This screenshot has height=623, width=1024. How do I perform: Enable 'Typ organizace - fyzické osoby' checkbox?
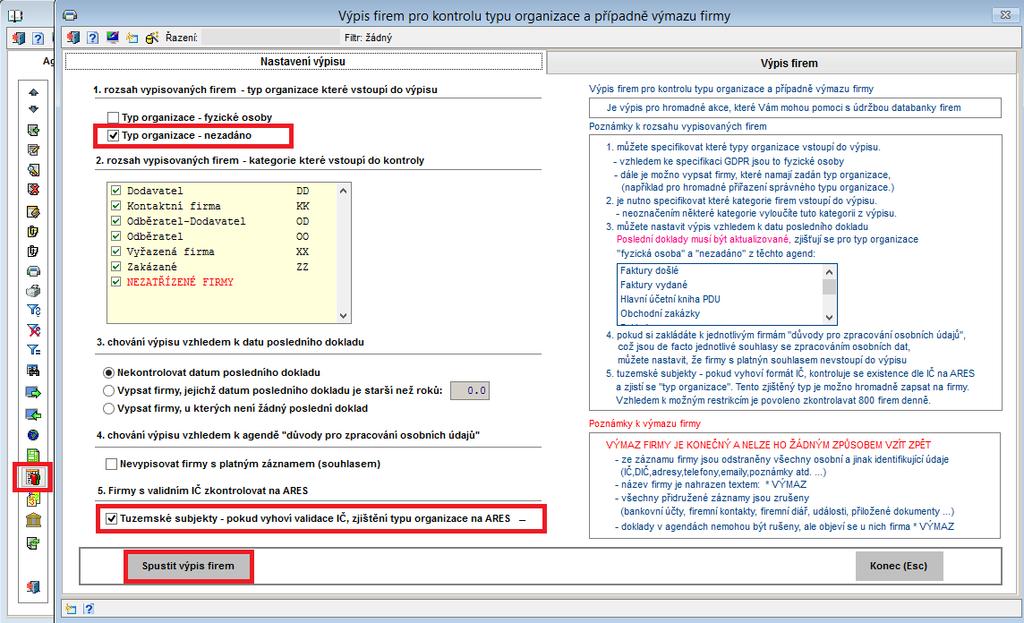(x=113, y=118)
